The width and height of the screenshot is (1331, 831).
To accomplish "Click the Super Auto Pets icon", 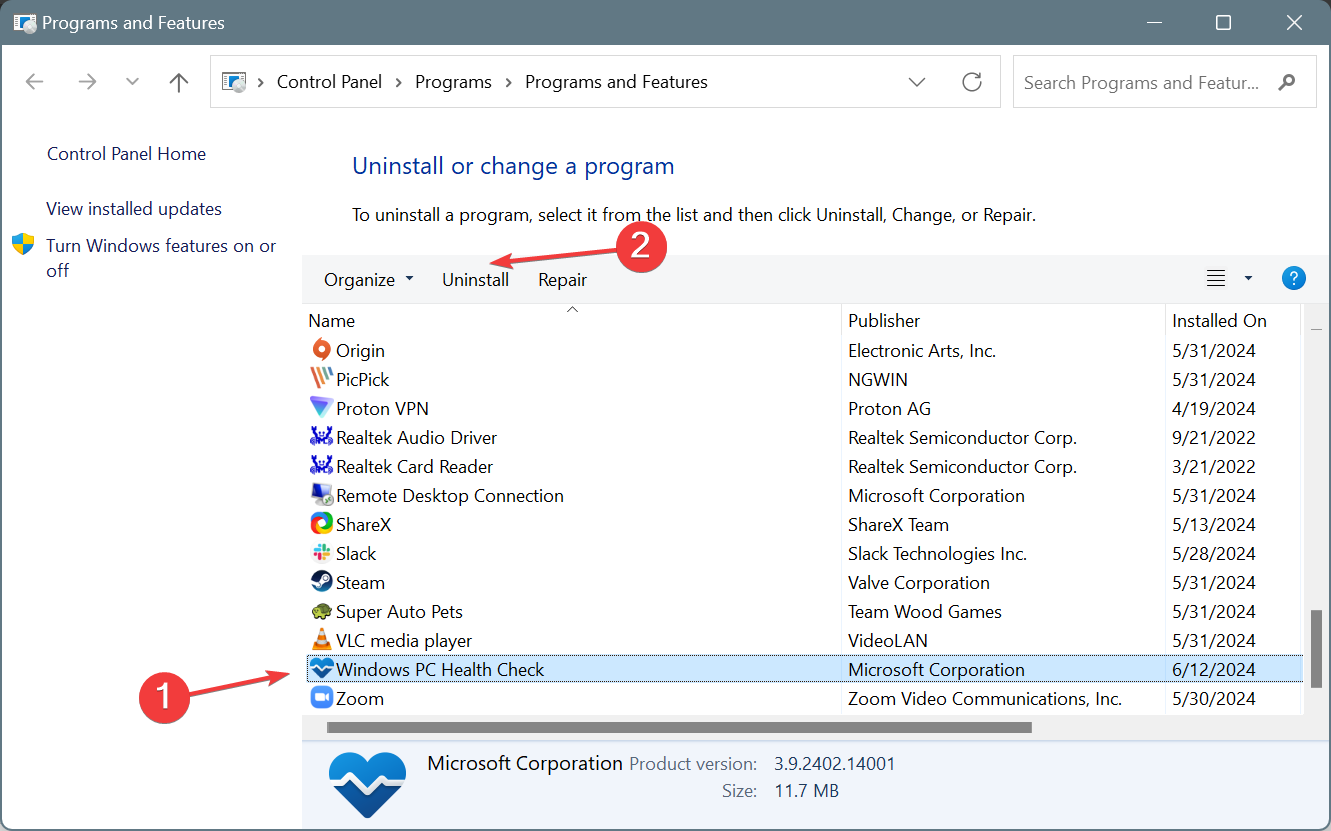I will [x=321, y=611].
